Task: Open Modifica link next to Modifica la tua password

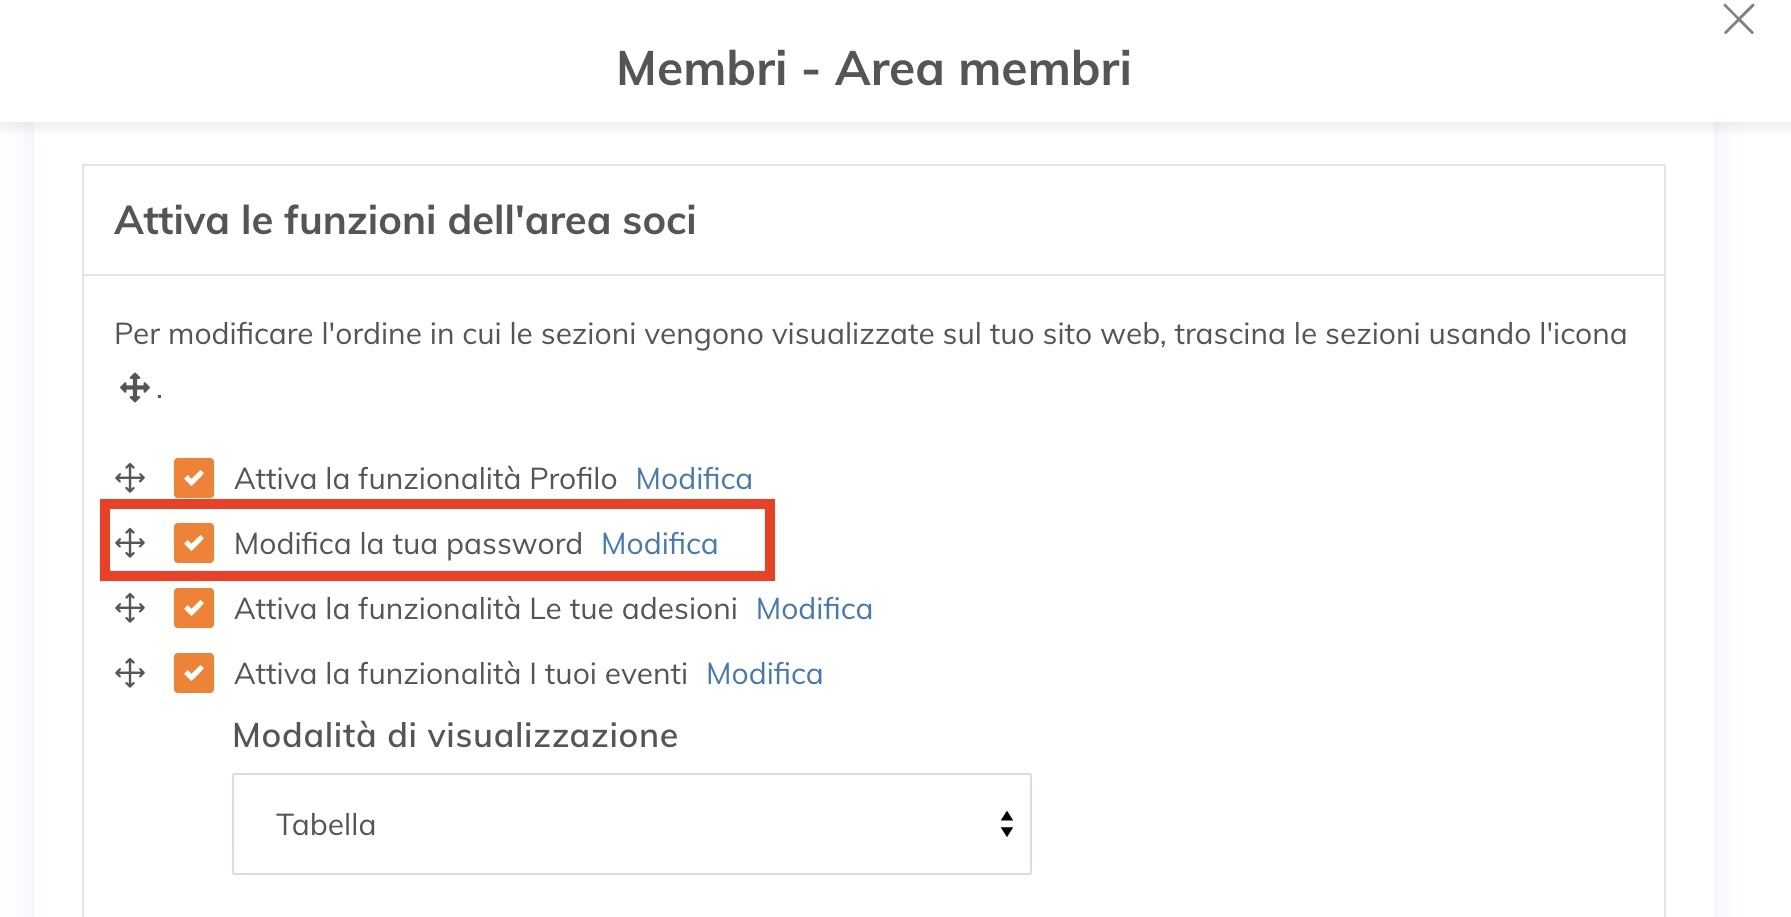Action: (658, 543)
